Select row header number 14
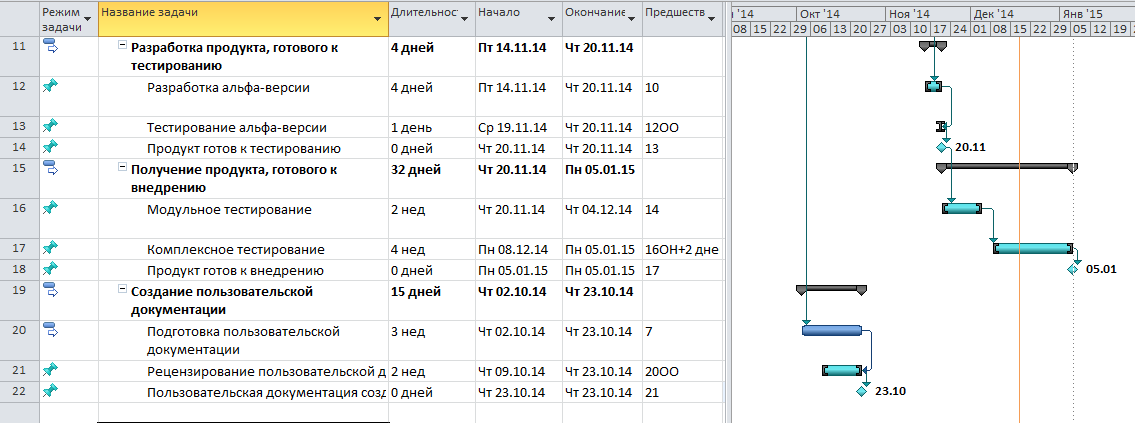 [x=18, y=148]
